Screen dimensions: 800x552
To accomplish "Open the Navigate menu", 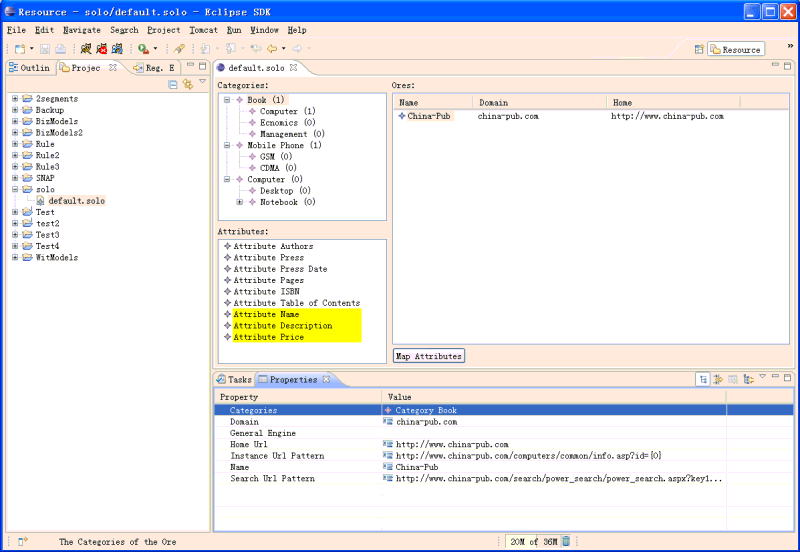I will [x=82, y=30].
